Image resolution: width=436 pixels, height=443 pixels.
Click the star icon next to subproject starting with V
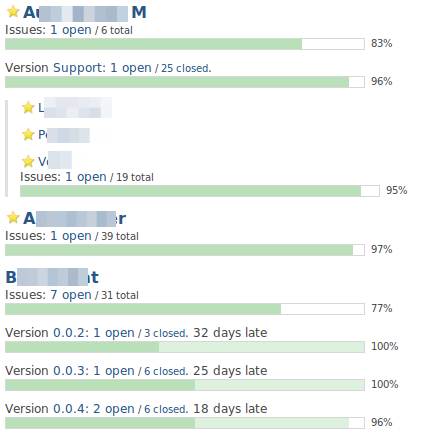tap(28, 161)
